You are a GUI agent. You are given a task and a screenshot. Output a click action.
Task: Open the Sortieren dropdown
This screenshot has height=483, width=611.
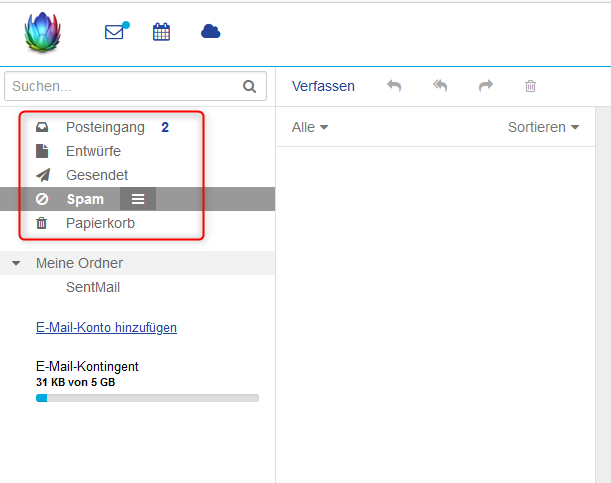(543, 127)
